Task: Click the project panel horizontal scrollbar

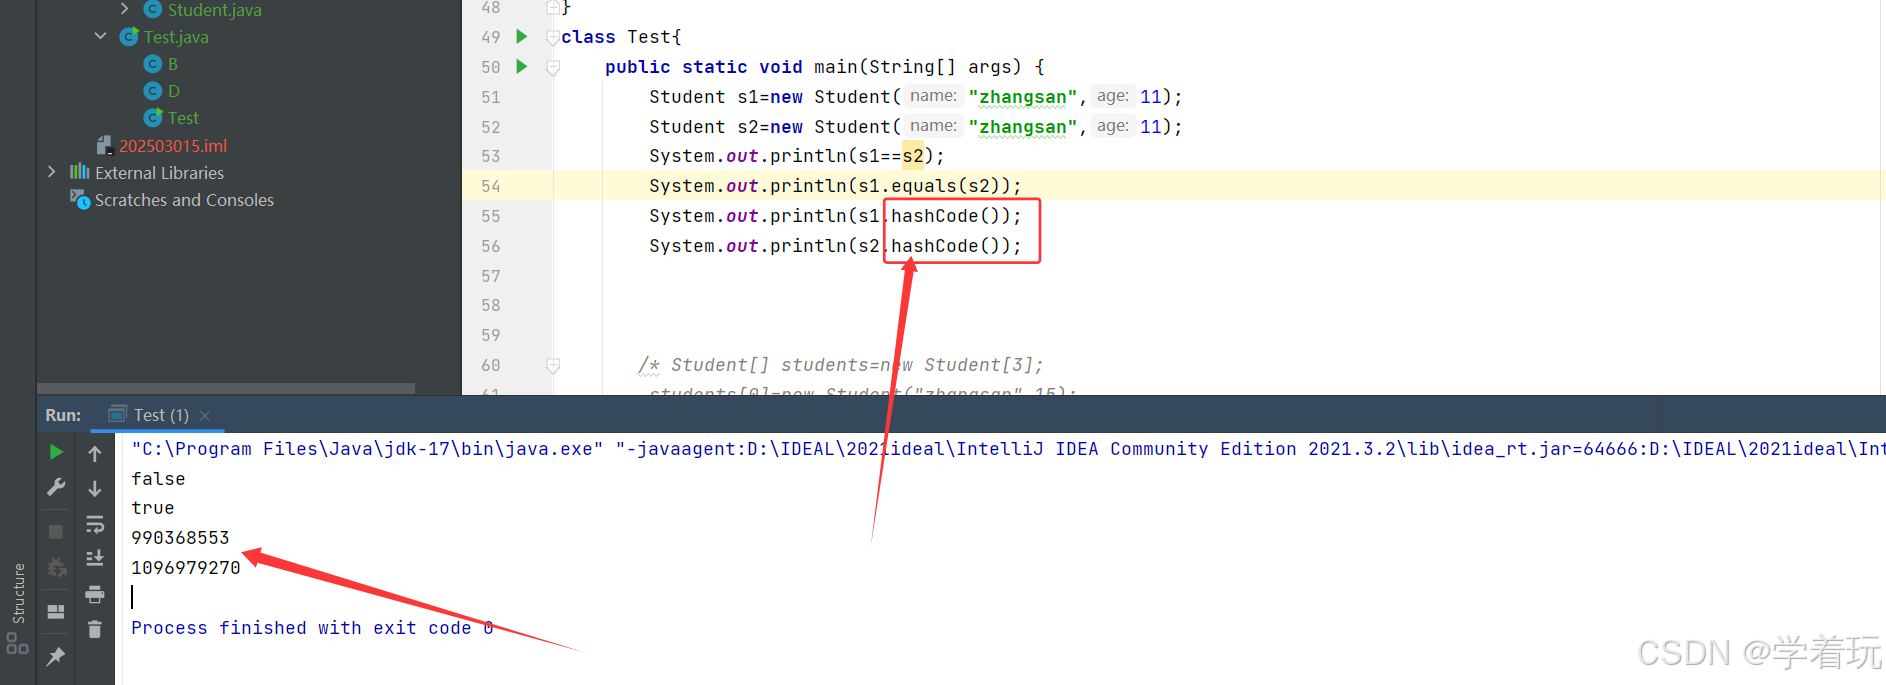Action: pyautogui.click(x=226, y=388)
